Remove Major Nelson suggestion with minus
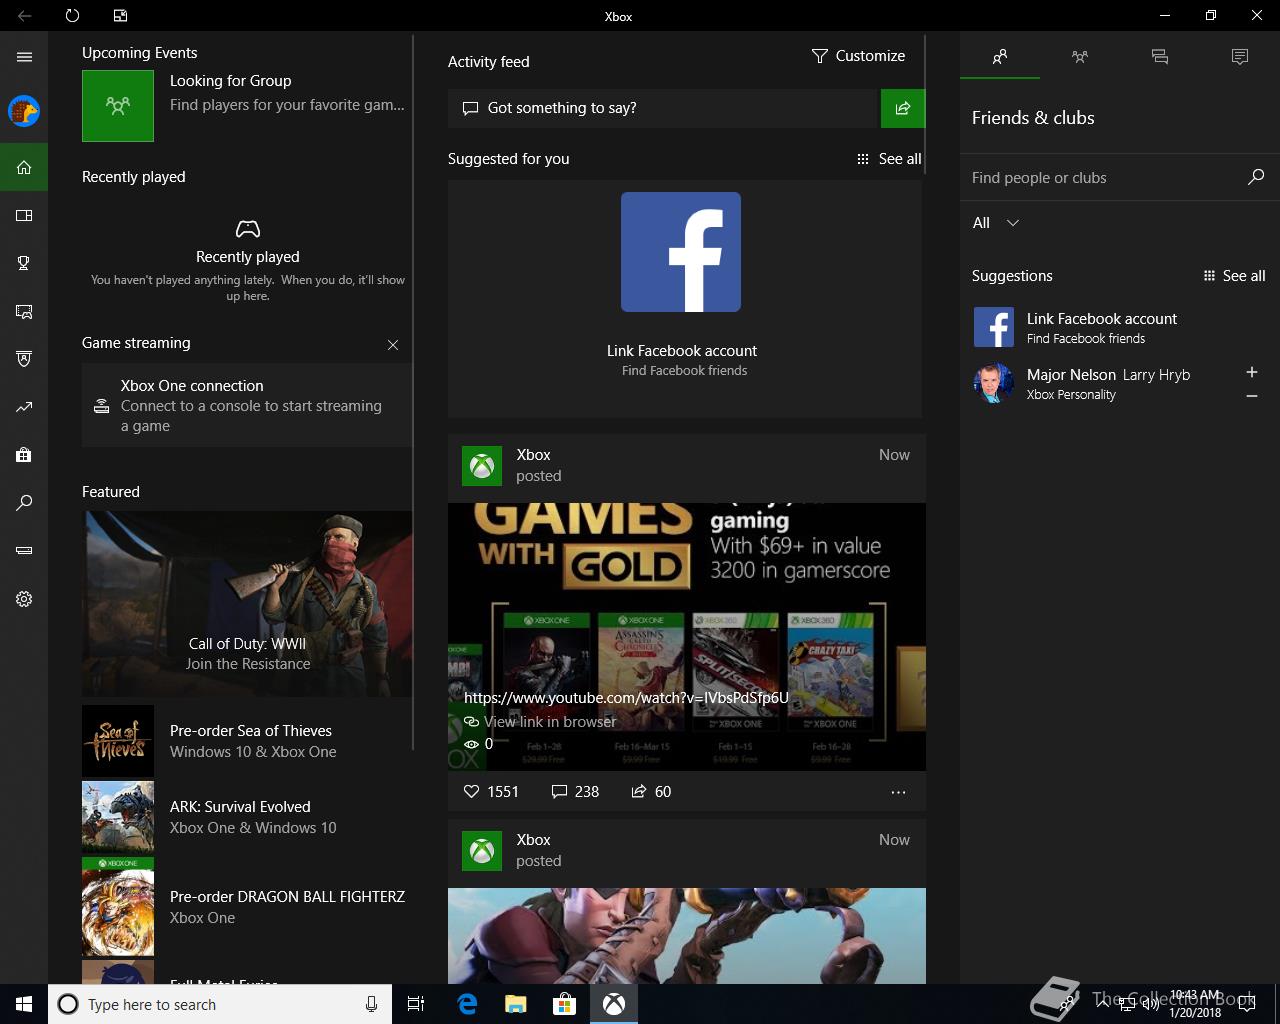 [1251, 396]
